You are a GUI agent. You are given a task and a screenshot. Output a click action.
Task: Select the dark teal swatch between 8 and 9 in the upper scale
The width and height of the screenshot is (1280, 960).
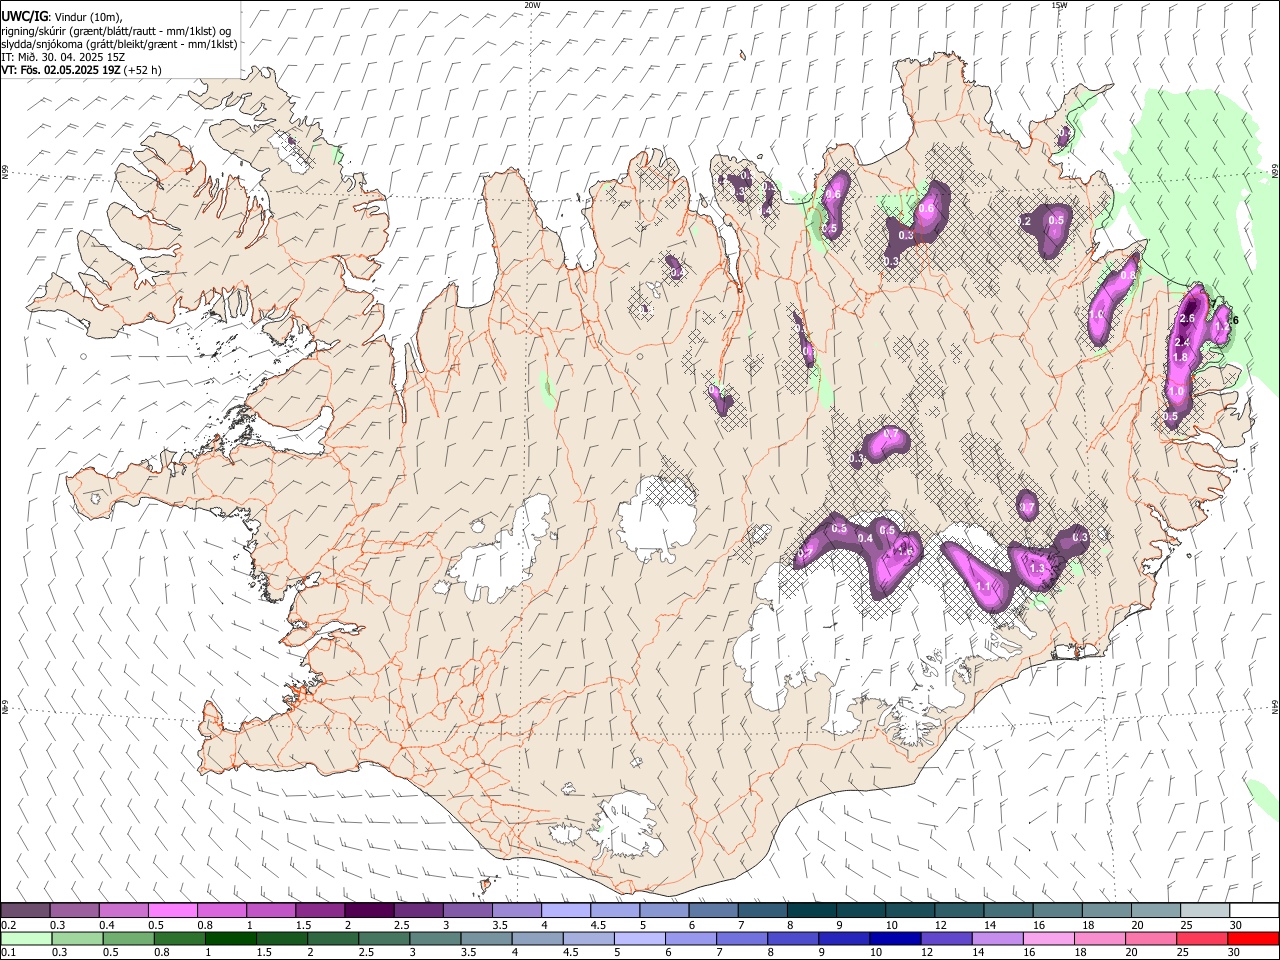pos(811,910)
